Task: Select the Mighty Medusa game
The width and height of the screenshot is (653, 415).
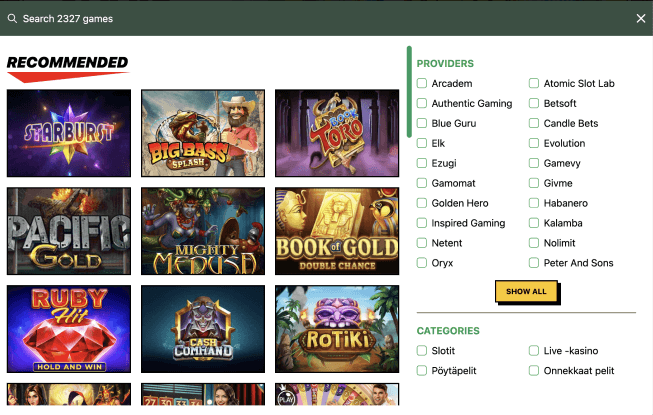Action: click(203, 231)
